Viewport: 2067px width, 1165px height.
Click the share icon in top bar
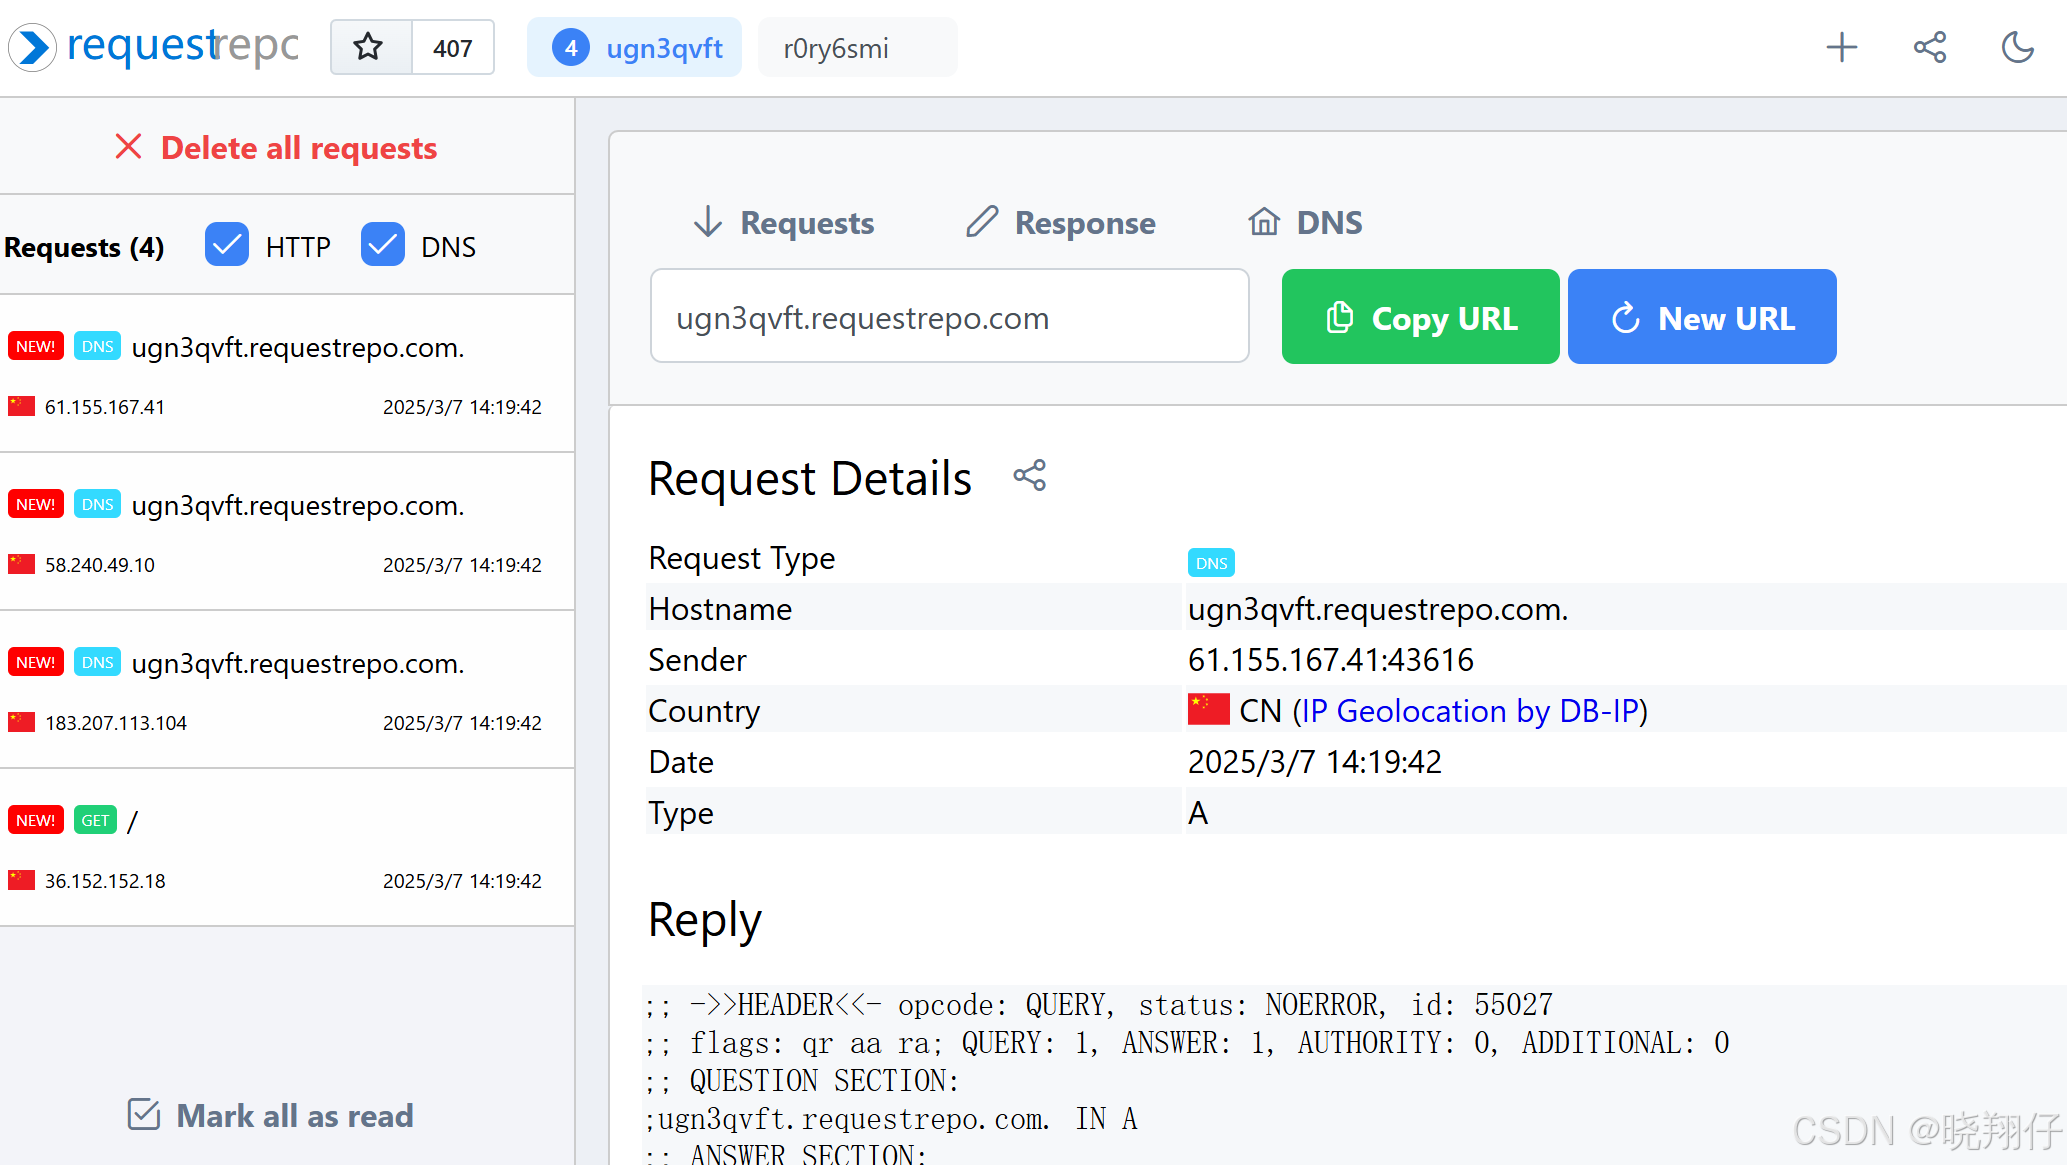[x=1929, y=47]
